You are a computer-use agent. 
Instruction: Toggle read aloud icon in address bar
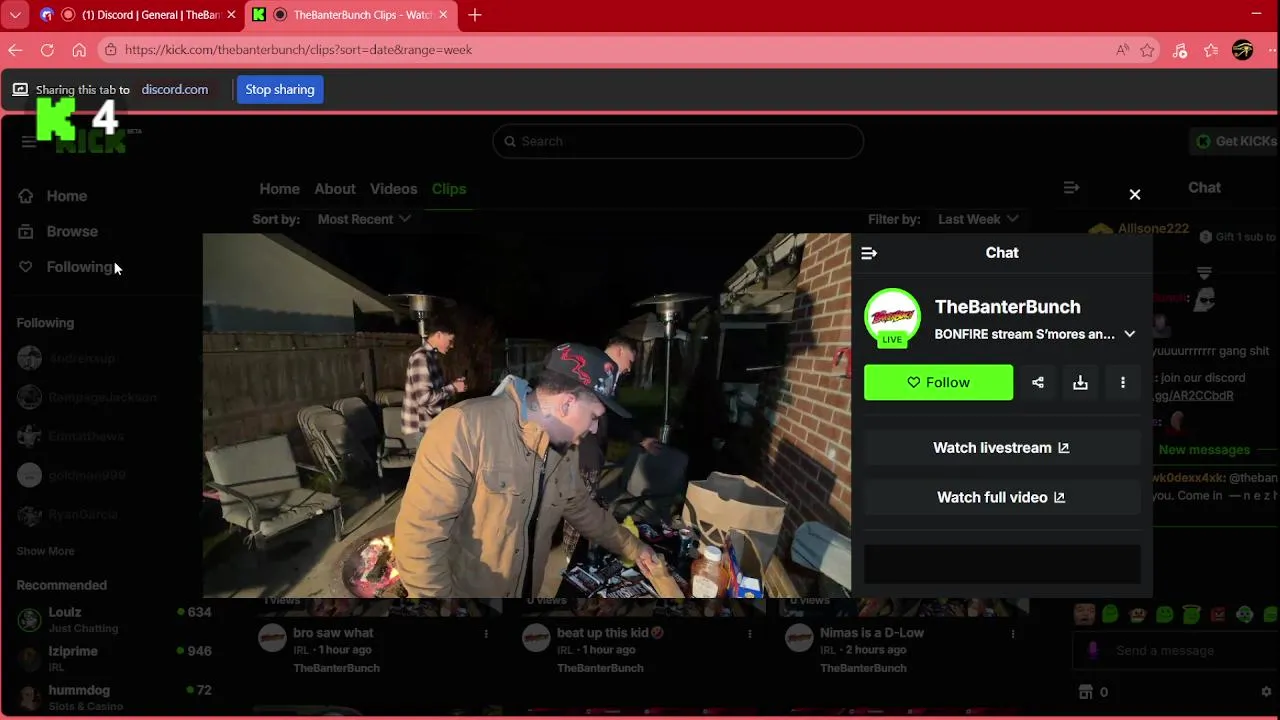(1123, 50)
